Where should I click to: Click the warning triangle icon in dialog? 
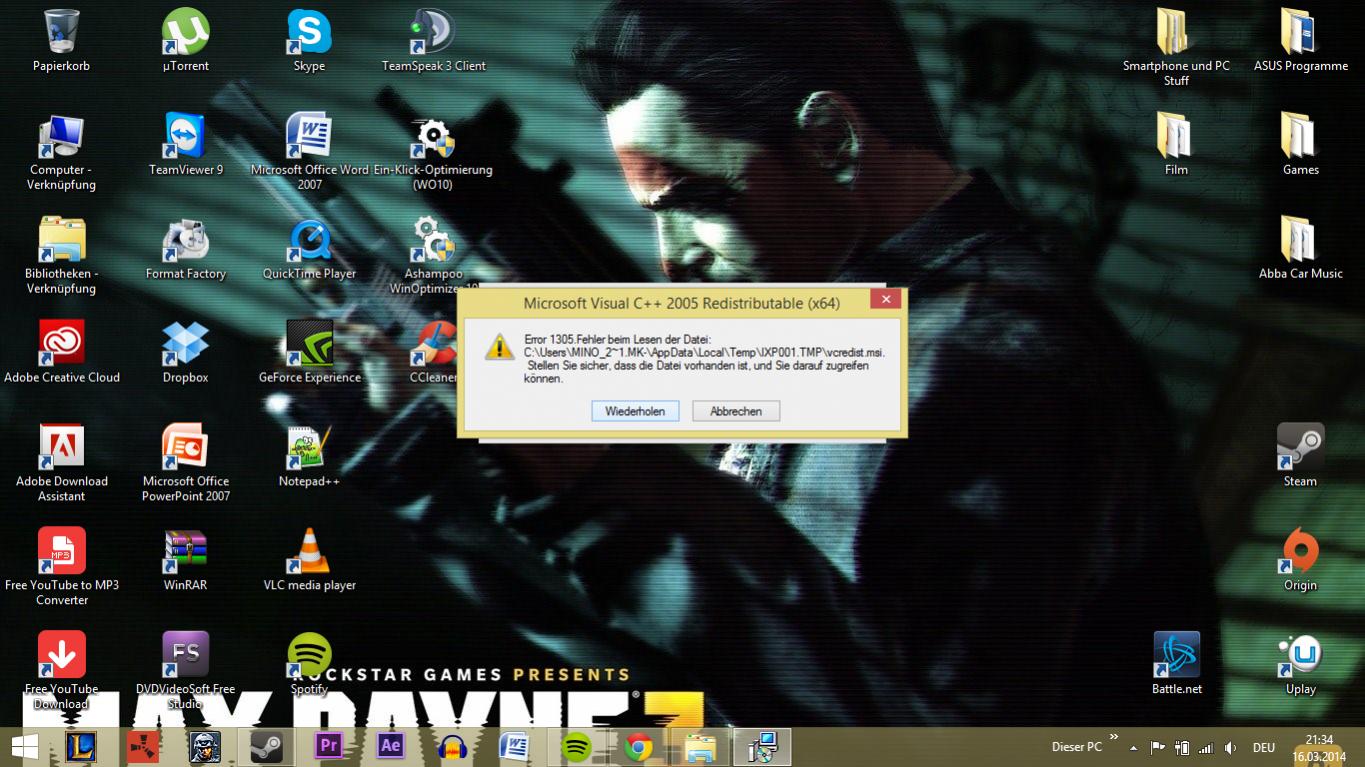click(x=499, y=346)
